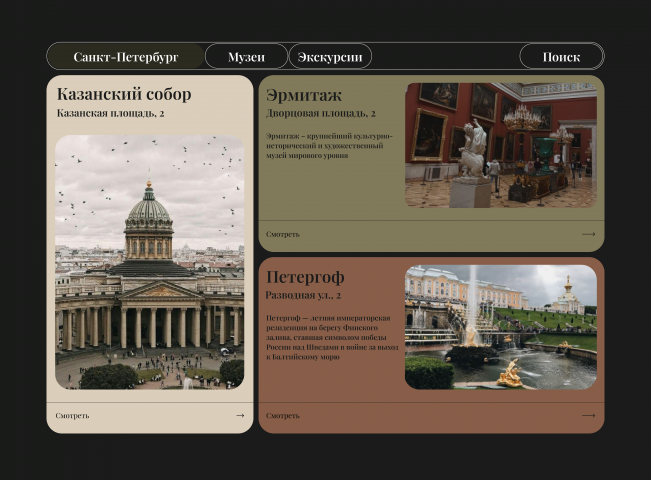This screenshot has height=480, width=651.
Task: Click the Петергоф description paragraph
Action: pos(332,337)
